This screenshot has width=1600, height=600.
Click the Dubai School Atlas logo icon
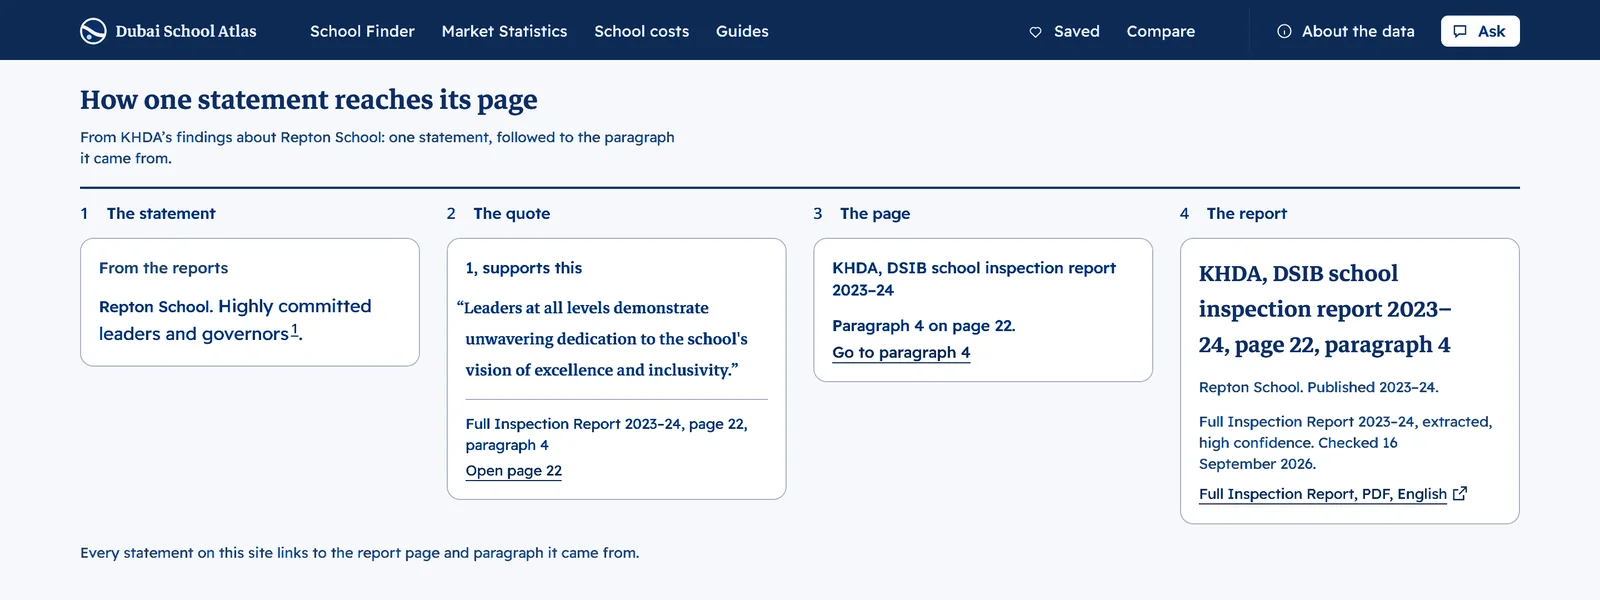click(x=93, y=31)
